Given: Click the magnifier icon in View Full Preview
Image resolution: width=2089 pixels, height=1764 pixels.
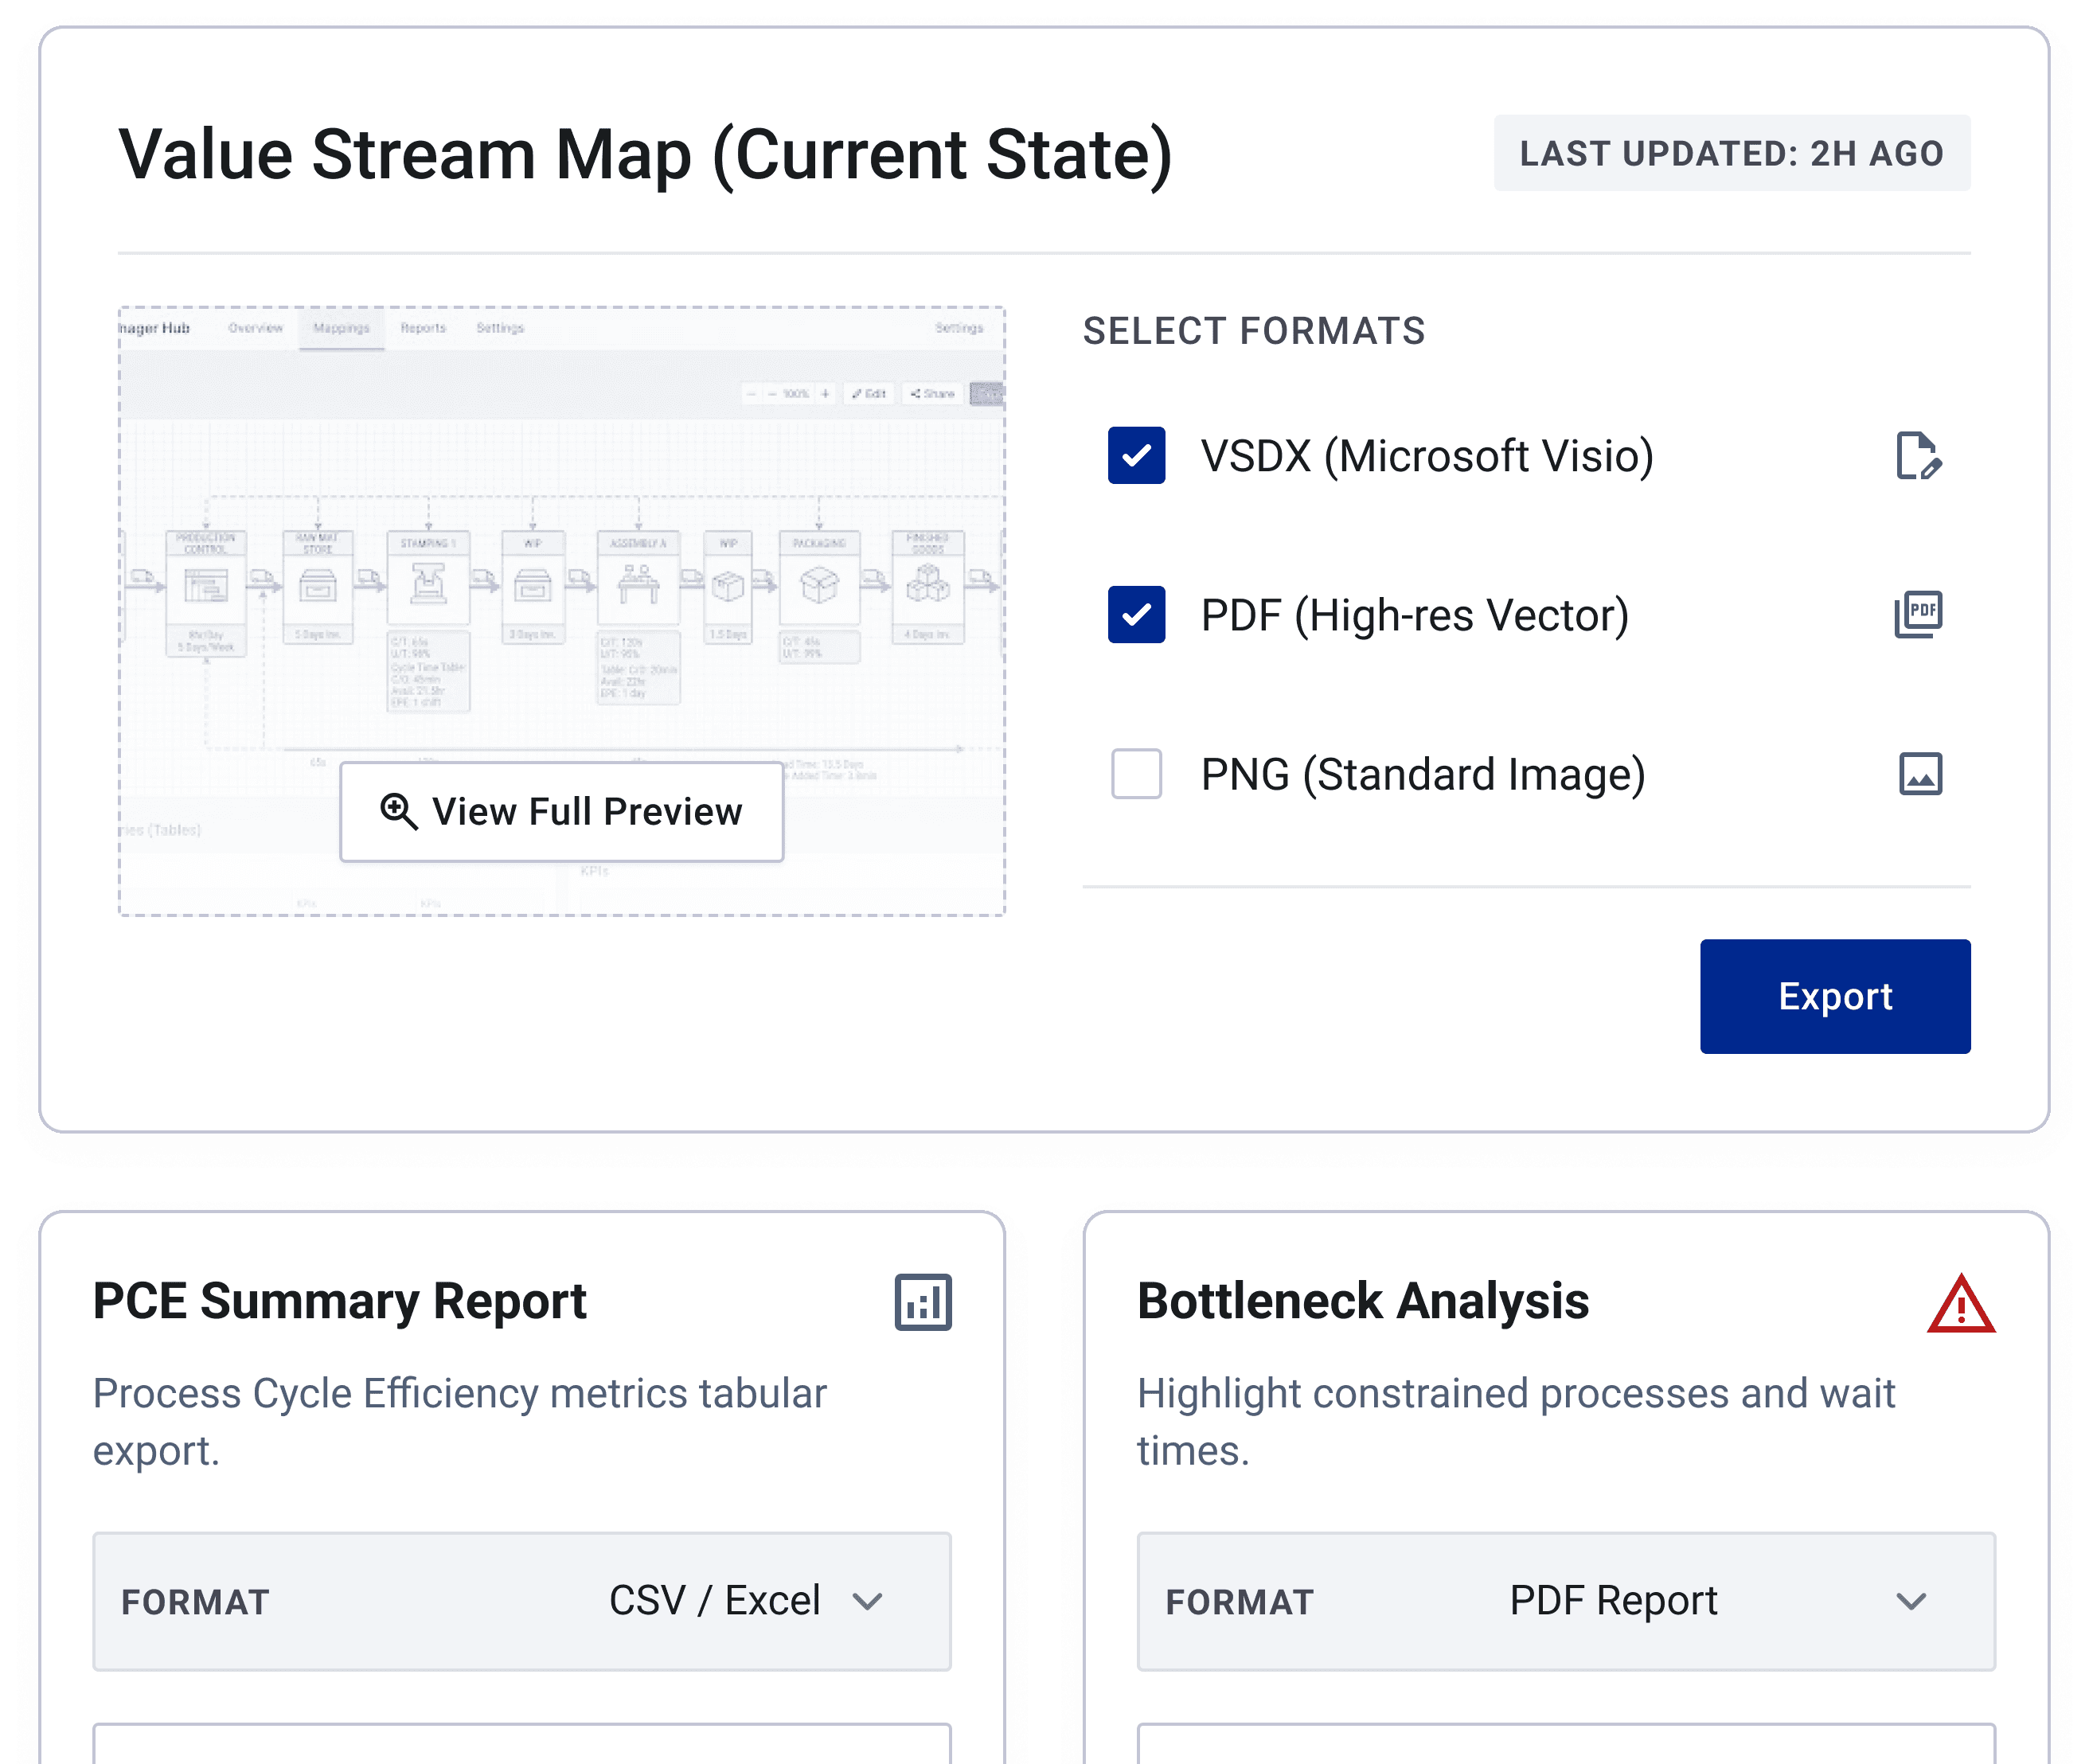Looking at the screenshot, I should (x=398, y=811).
